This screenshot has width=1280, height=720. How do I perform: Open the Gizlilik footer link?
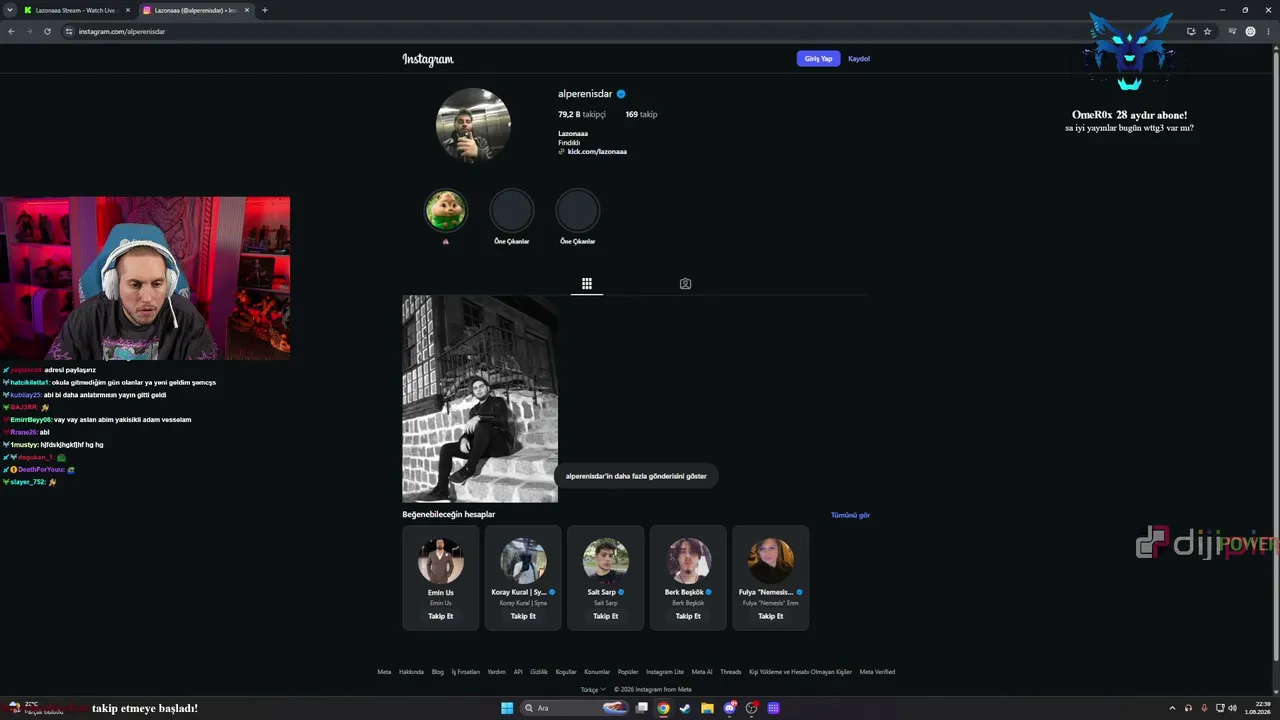[x=539, y=672]
